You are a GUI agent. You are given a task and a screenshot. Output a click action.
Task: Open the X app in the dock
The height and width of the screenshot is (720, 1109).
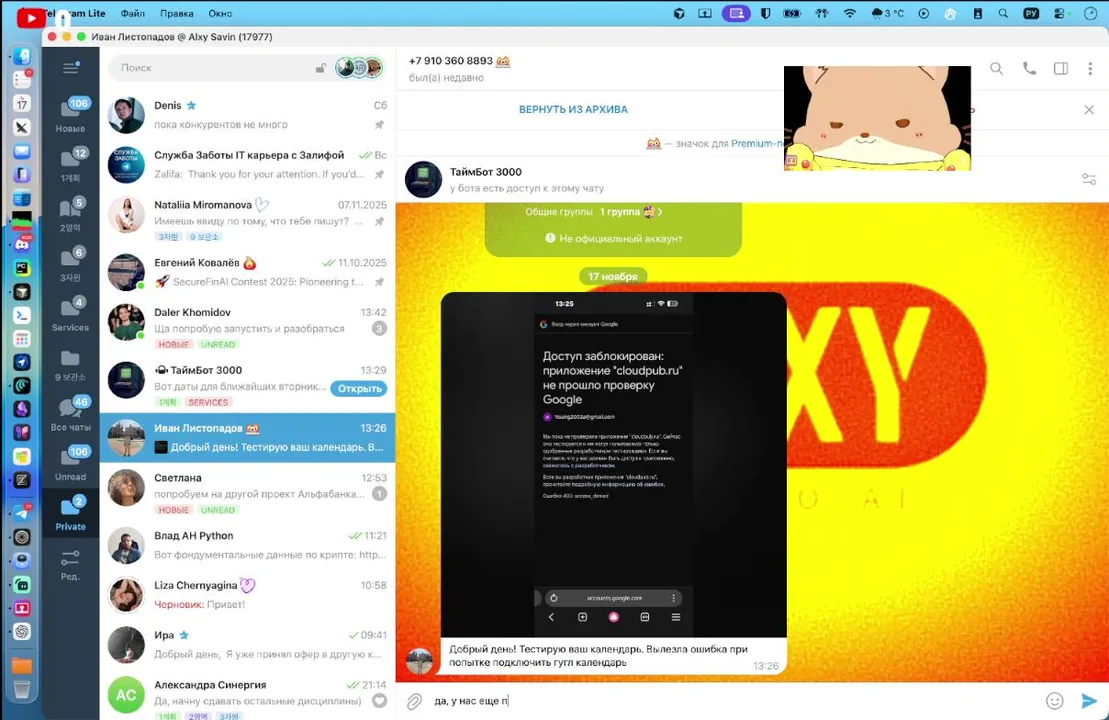[22, 127]
